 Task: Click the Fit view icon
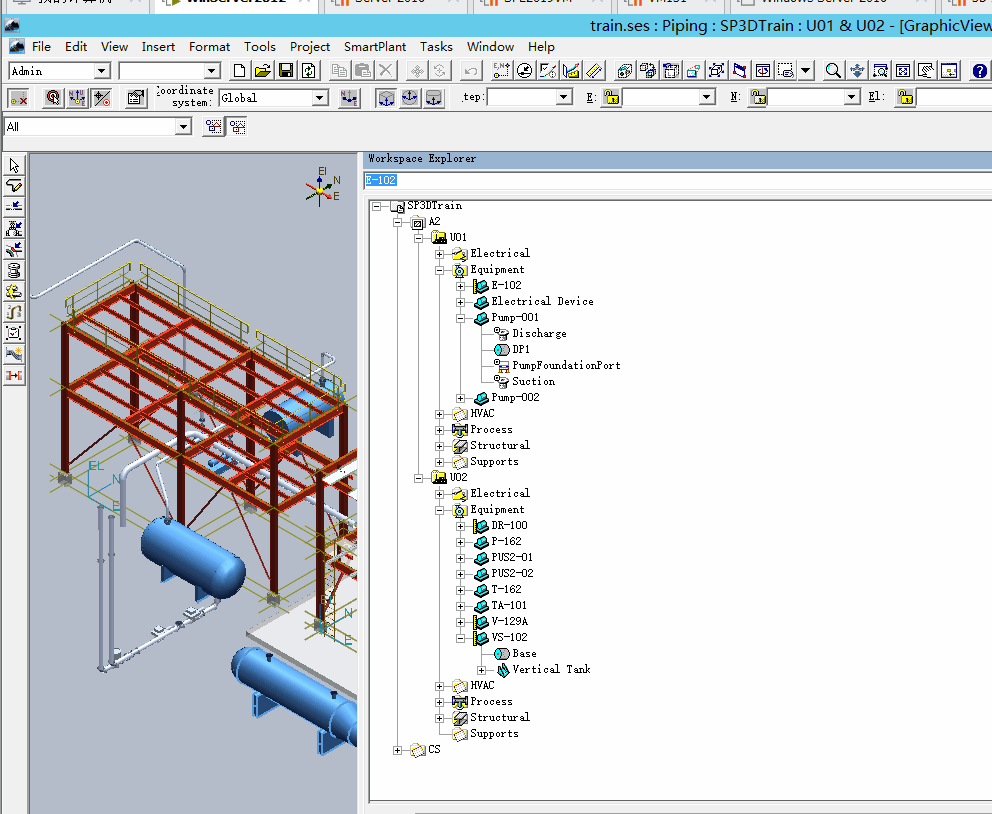point(903,71)
